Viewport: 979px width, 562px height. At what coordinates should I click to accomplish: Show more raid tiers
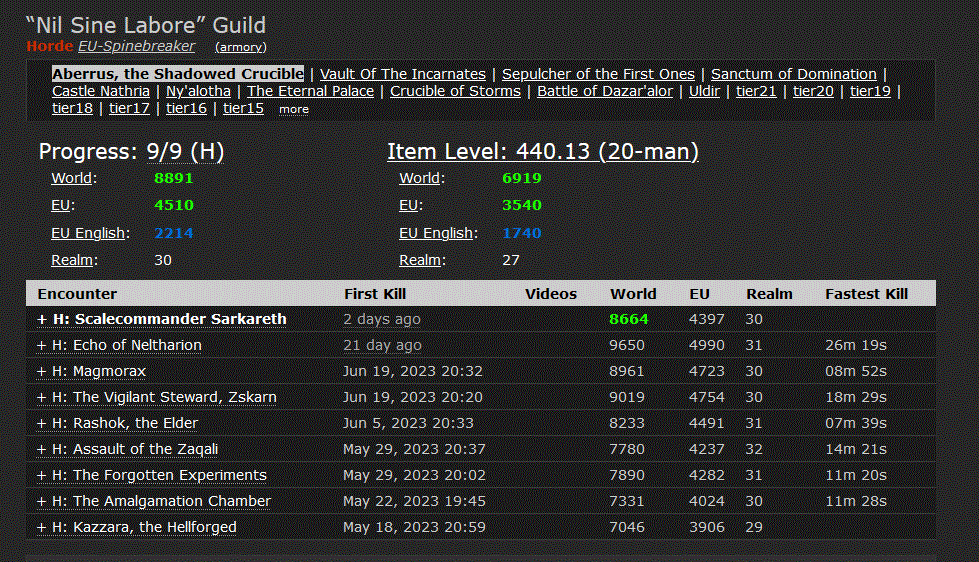pyautogui.click(x=294, y=109)
